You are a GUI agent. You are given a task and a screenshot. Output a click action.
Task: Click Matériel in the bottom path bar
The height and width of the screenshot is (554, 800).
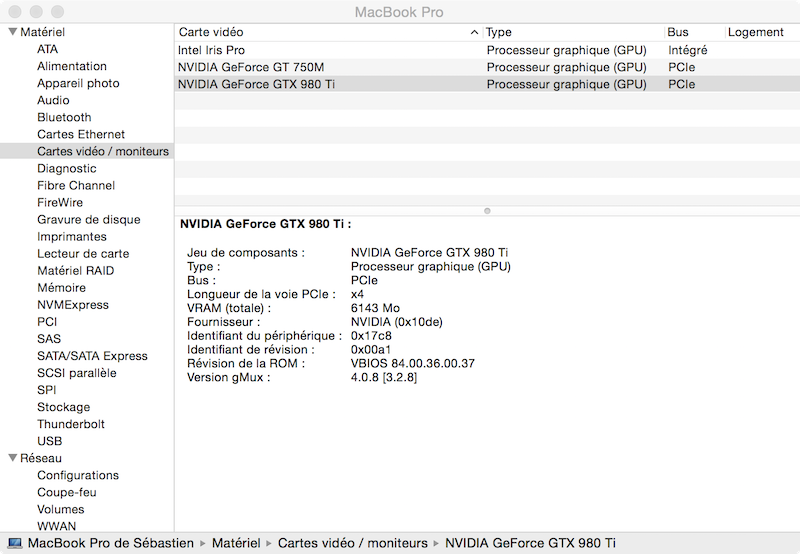[236, 543]
